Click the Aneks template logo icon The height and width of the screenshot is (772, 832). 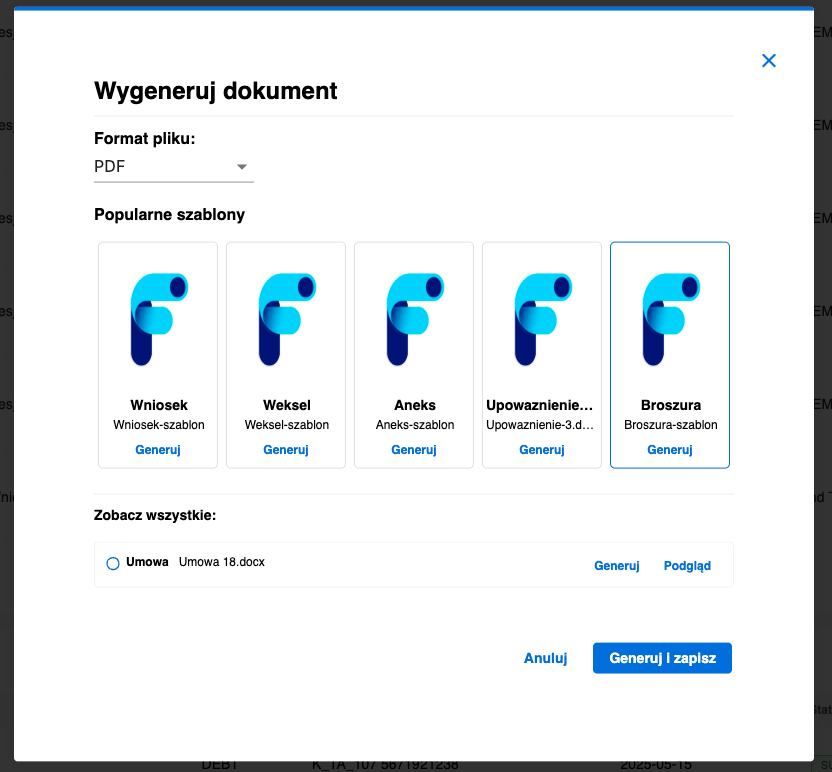pos(413,317)
